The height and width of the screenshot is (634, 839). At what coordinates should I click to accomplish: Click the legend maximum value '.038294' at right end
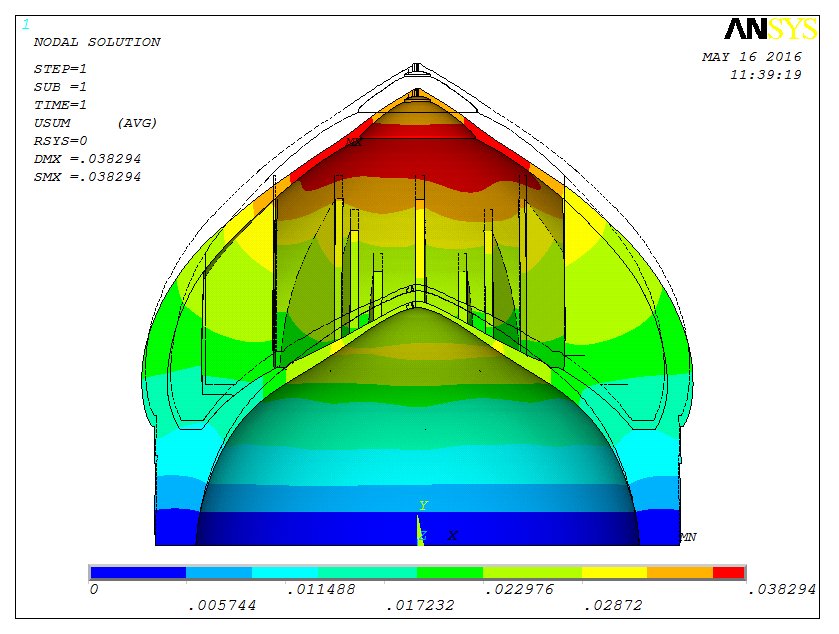tap(782, 590)
